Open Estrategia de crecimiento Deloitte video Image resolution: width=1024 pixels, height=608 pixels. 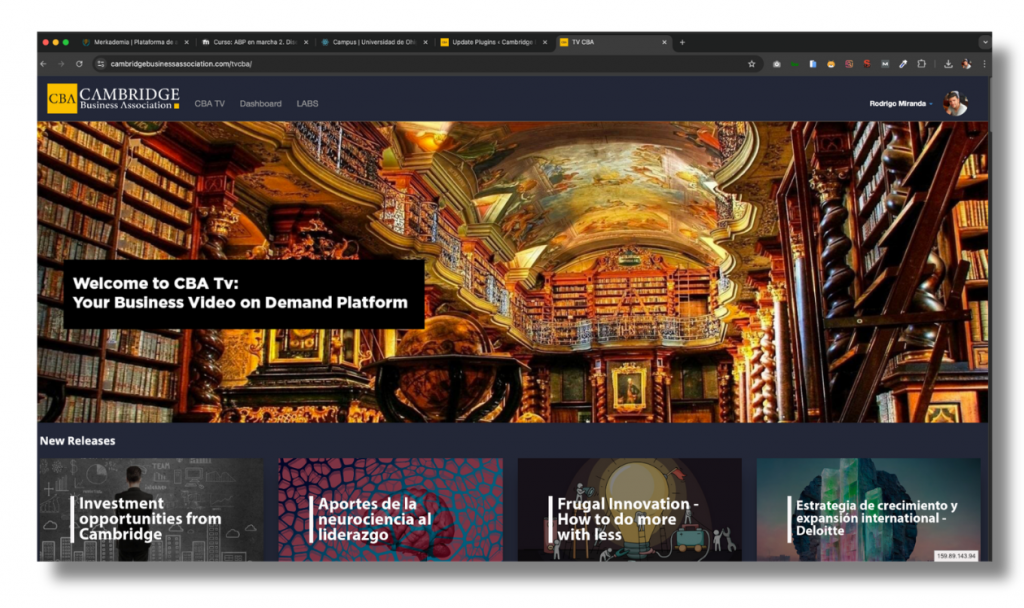click(869, 509)
